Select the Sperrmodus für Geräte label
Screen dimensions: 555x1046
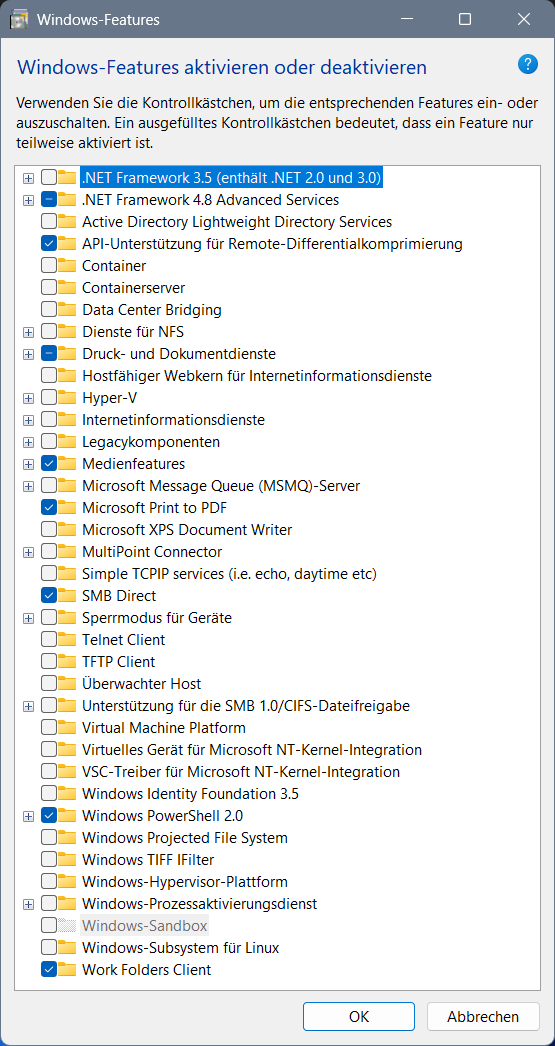coord(157,618)
